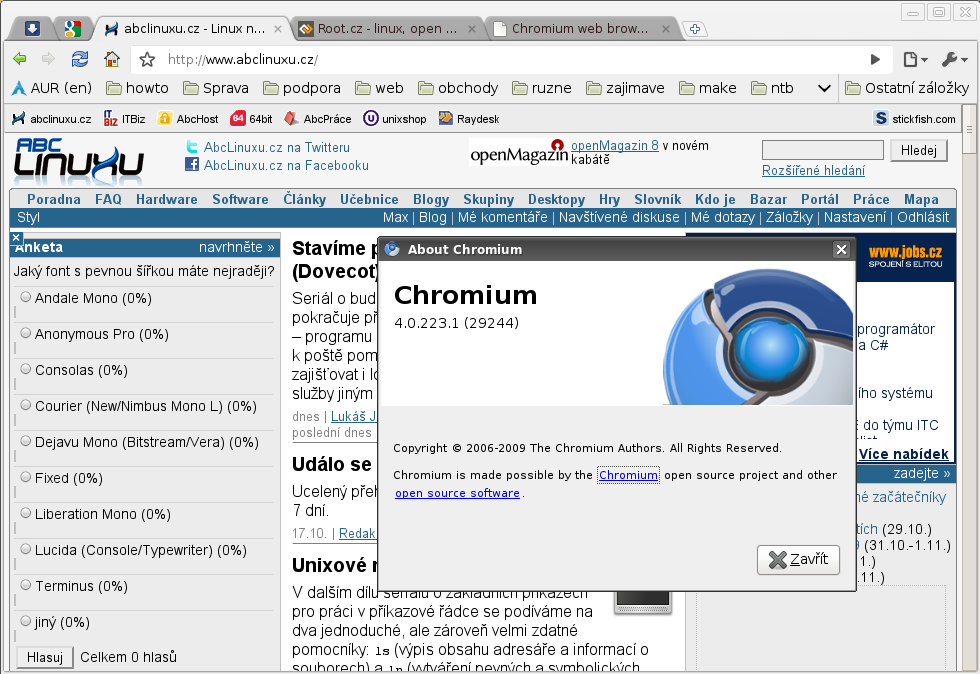Open the AbcHost toolbar shortcut
The image size is (980, 674).
click(188, 119)
